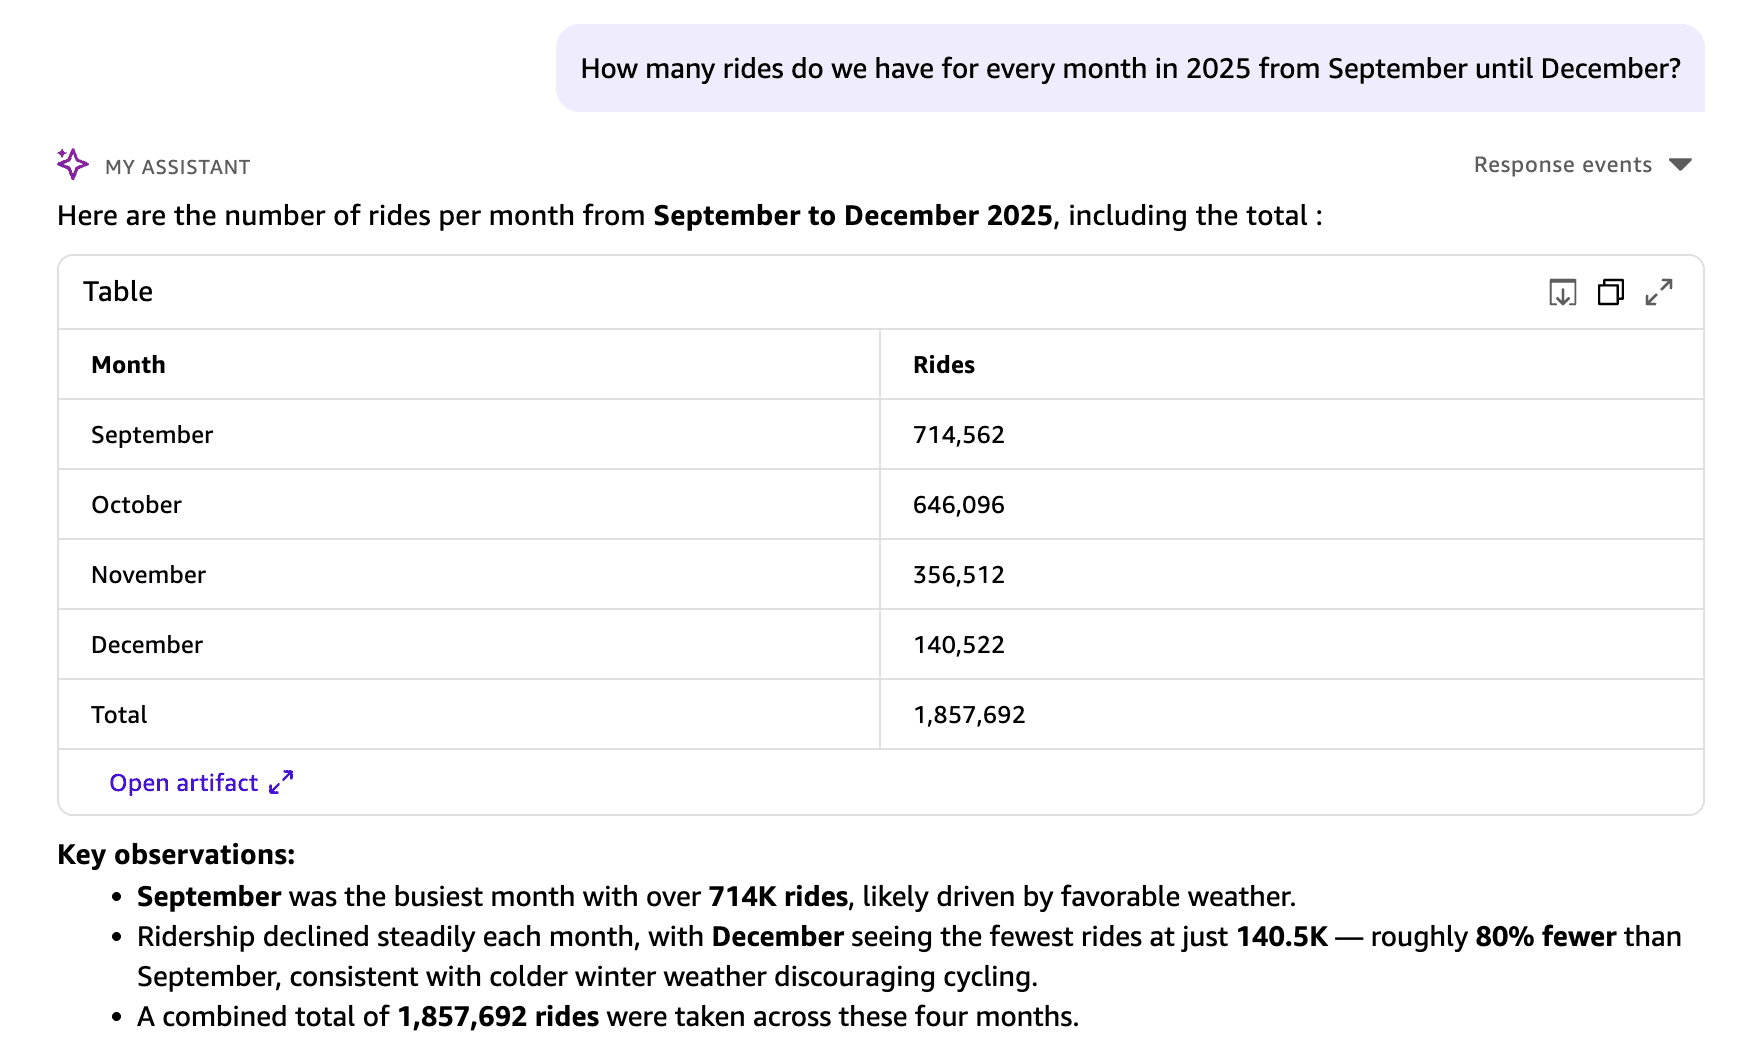This screenshot has height=1054, width=1760.
Task: Click the user question message bubble
Action: 1130,68
